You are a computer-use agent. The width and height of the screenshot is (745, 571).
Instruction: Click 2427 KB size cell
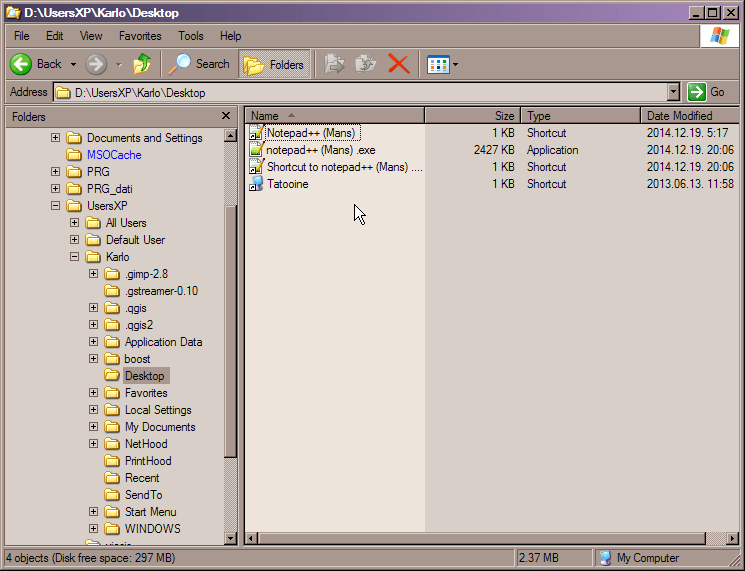click(494, 150)
